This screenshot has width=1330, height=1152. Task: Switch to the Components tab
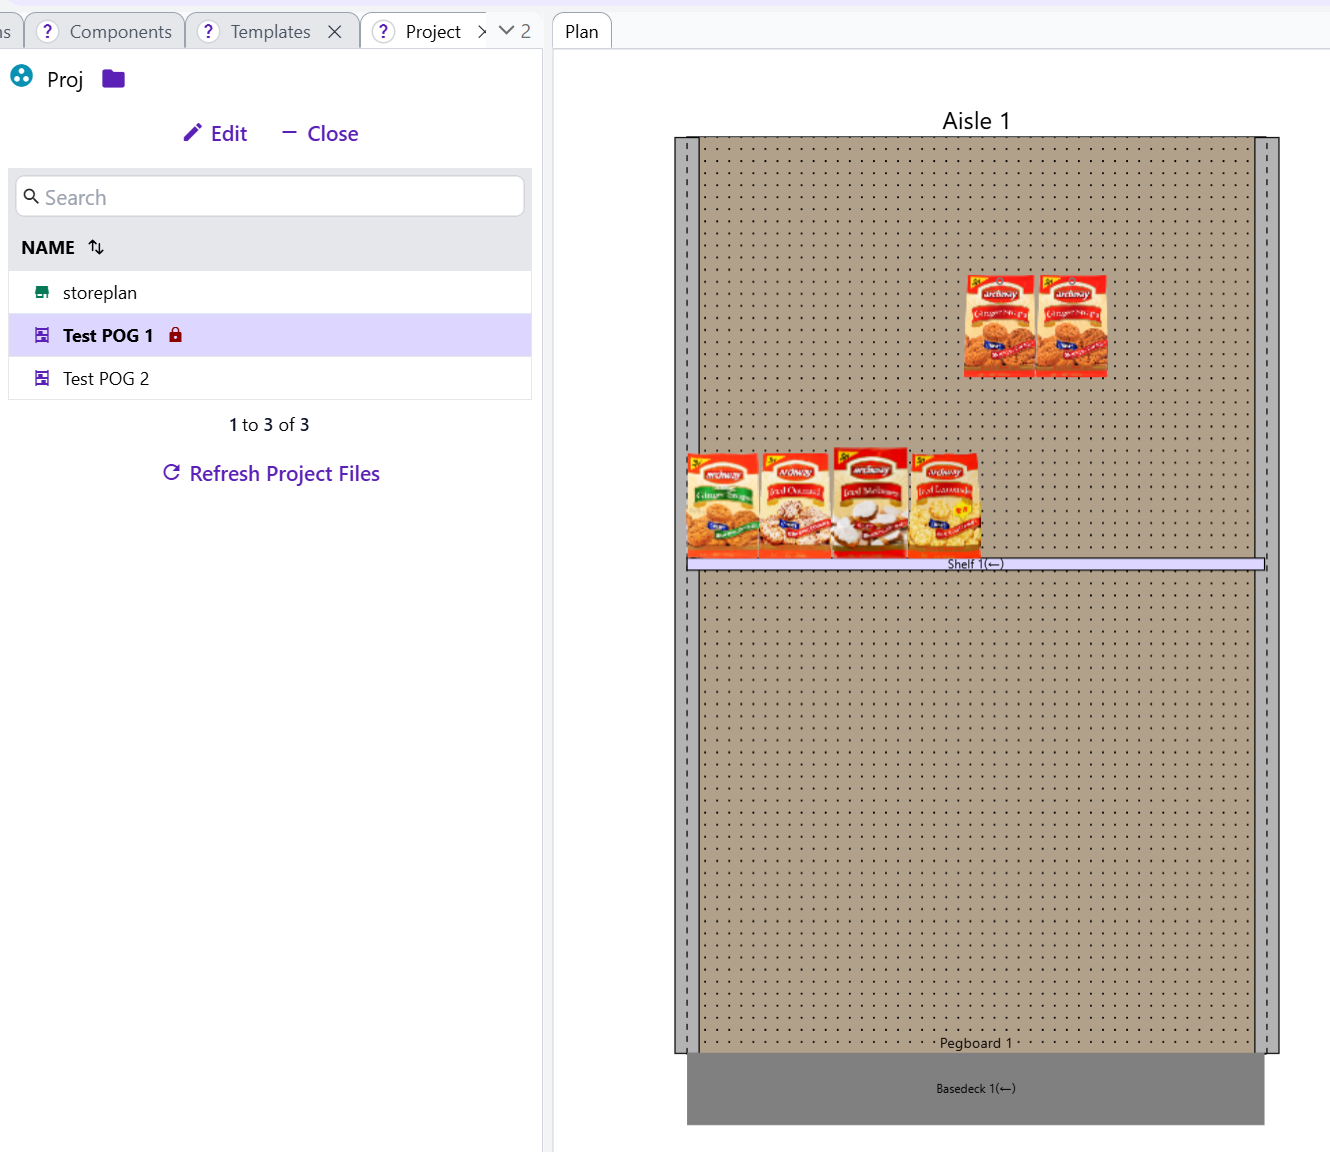[x=120, y=32]
